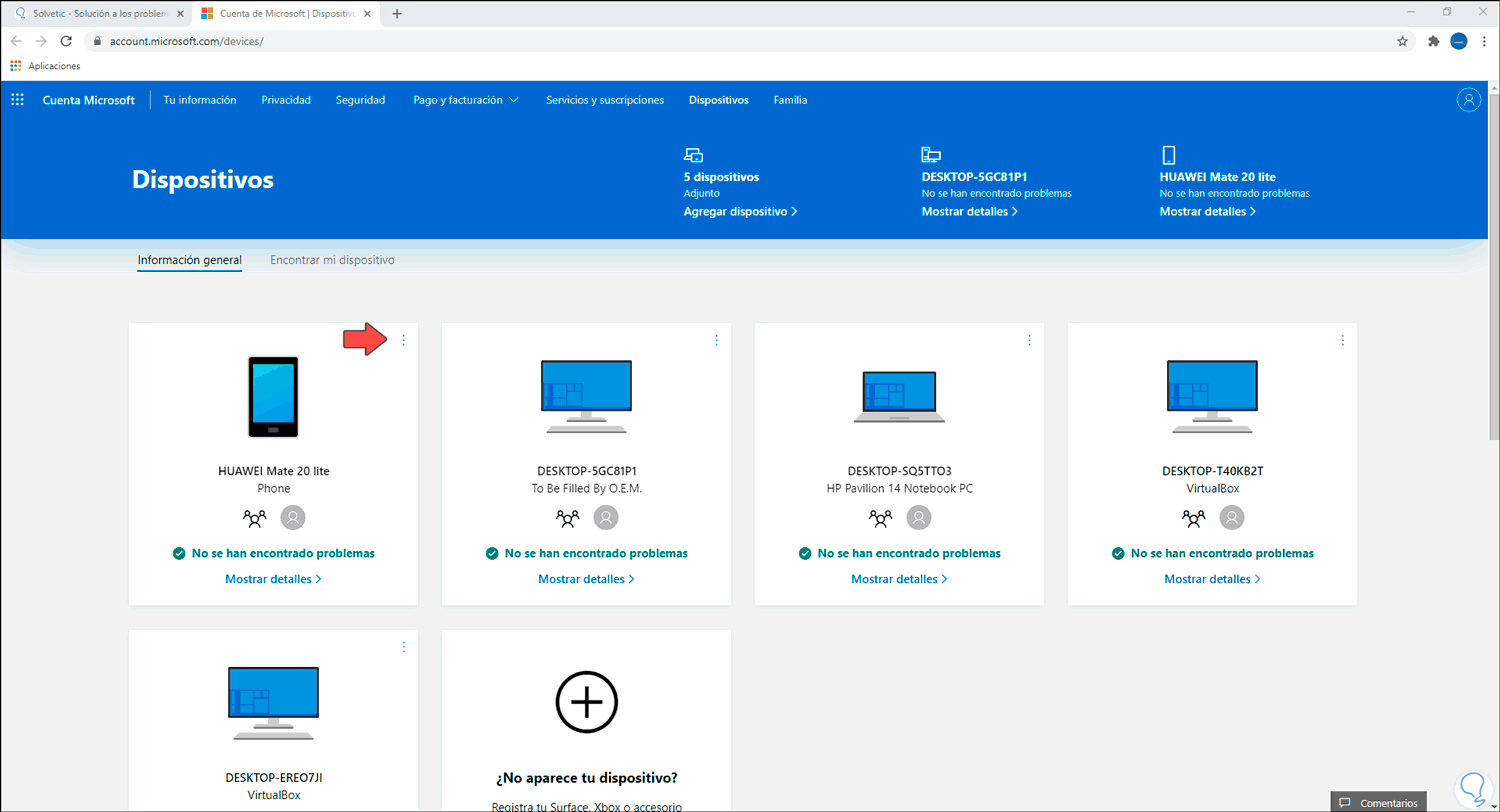Image resolution: width=1500 pixels, height=812 pixels.
Task: Show details on DESKTOP-5GC81P1 card
Action: pos(586,579)
